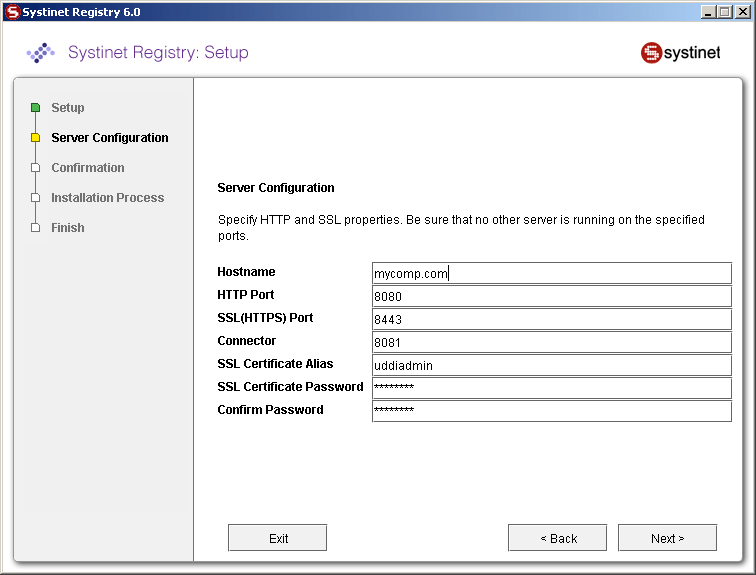Select the Confirmation step label
This screenshot has height=575, width=756.
(88, 168)
